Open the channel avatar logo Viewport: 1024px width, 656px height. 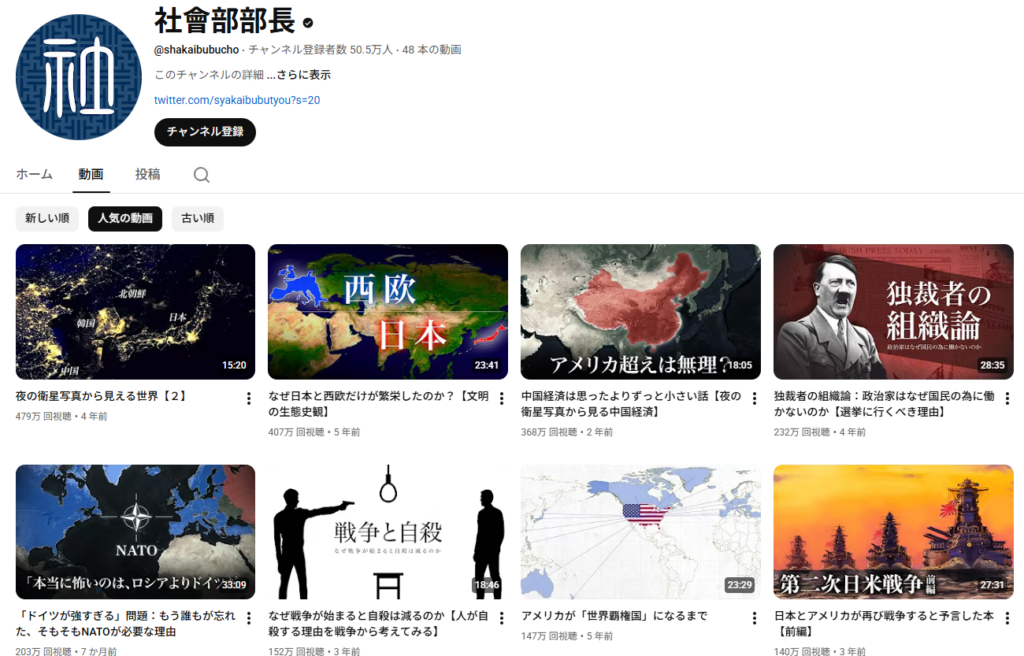click(77, 77)
